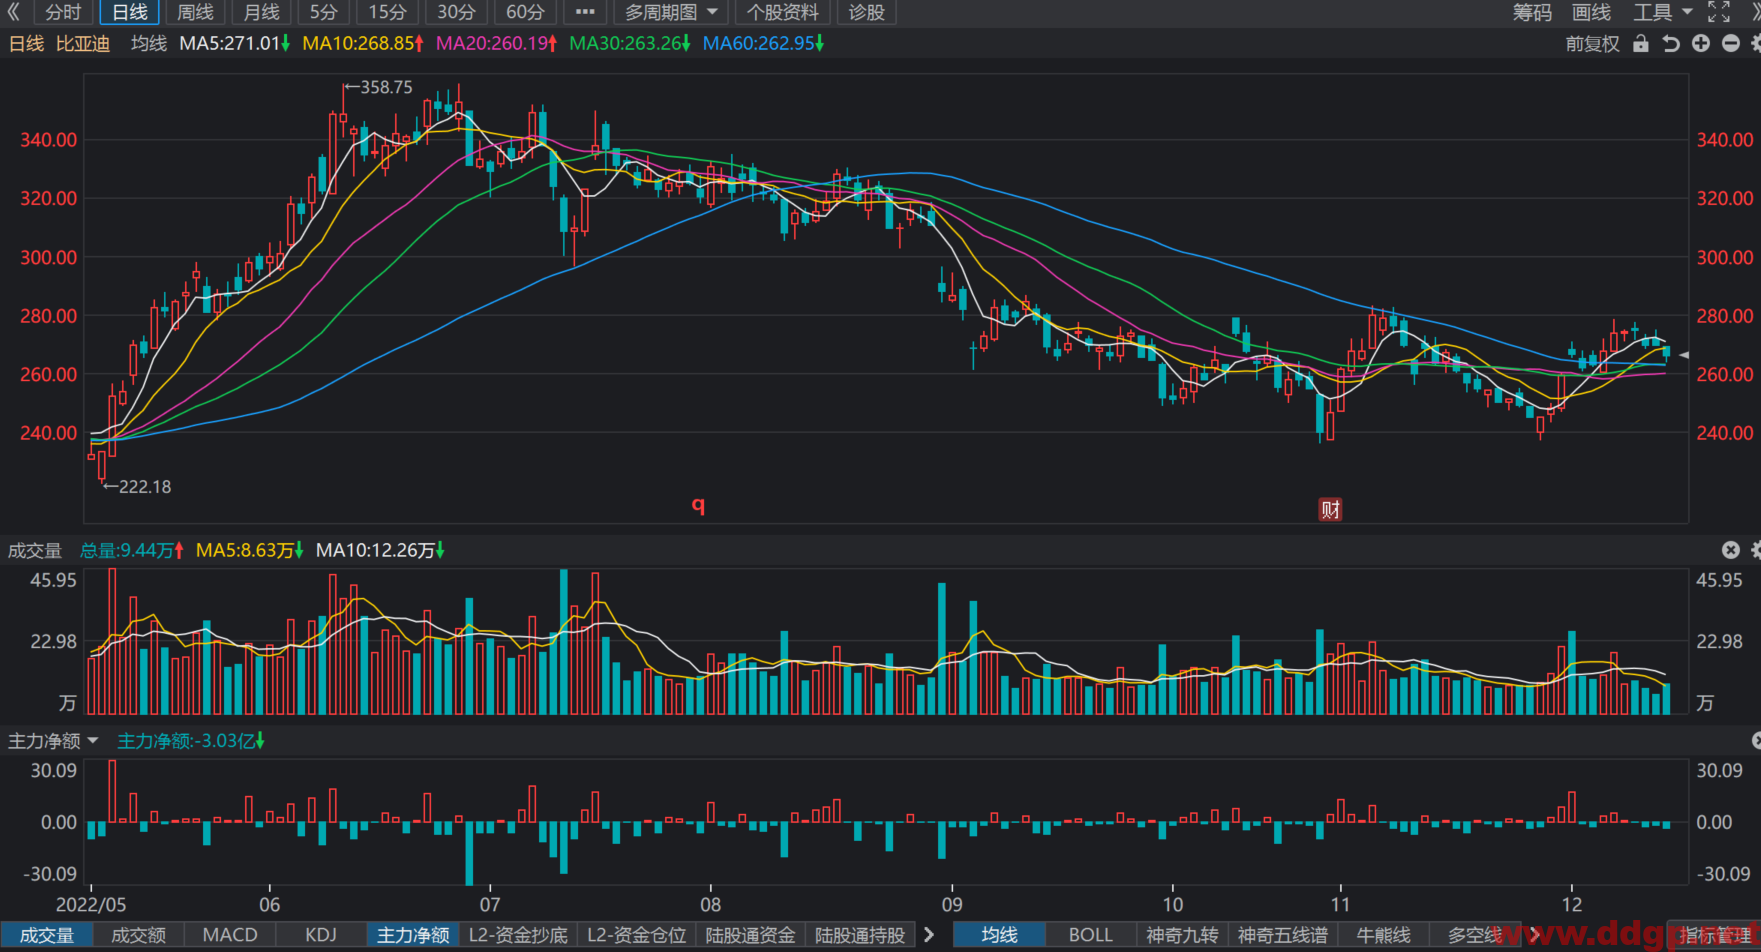Click the lock icon next to 前复权
Screen dimensions: 1761x952
[x=1640, y=44]
